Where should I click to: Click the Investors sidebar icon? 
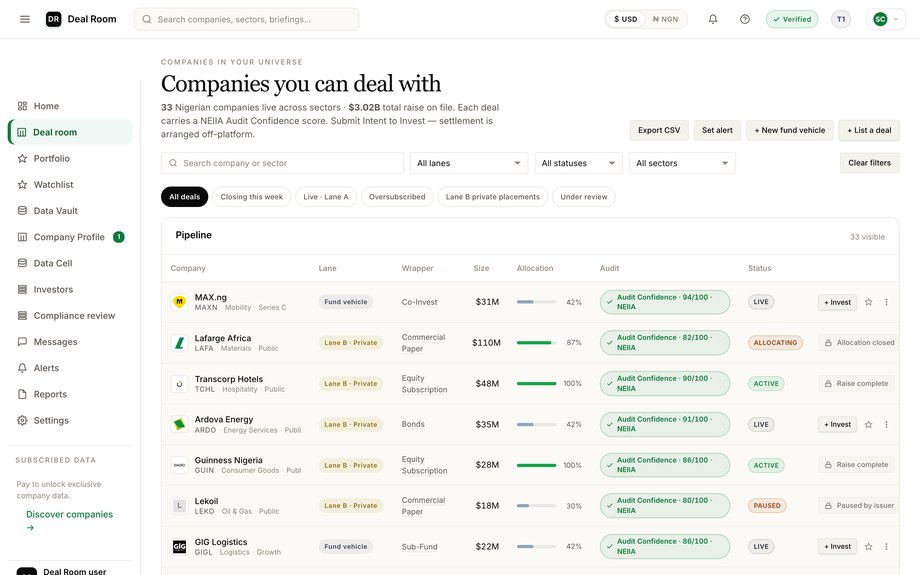click(x=22, y=289)
